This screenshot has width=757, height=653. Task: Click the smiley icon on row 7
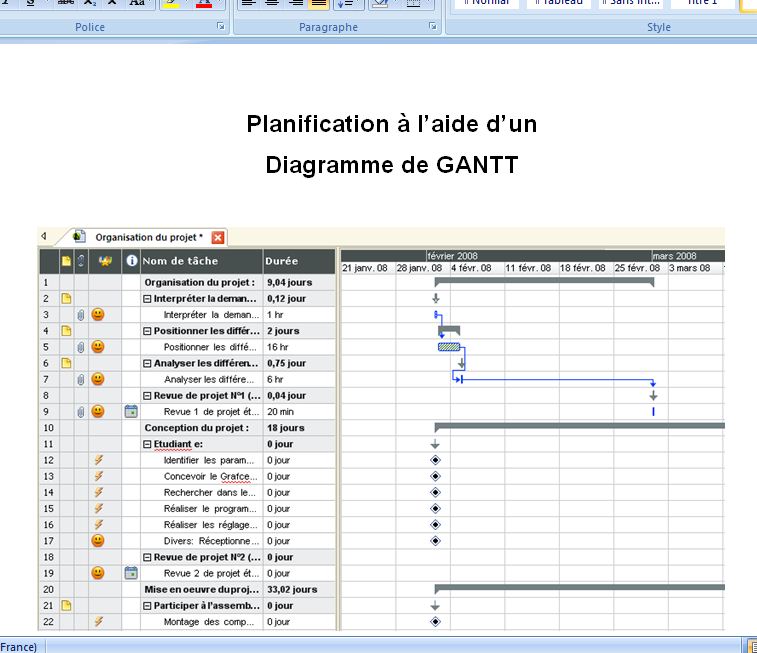tap(98, 379)
